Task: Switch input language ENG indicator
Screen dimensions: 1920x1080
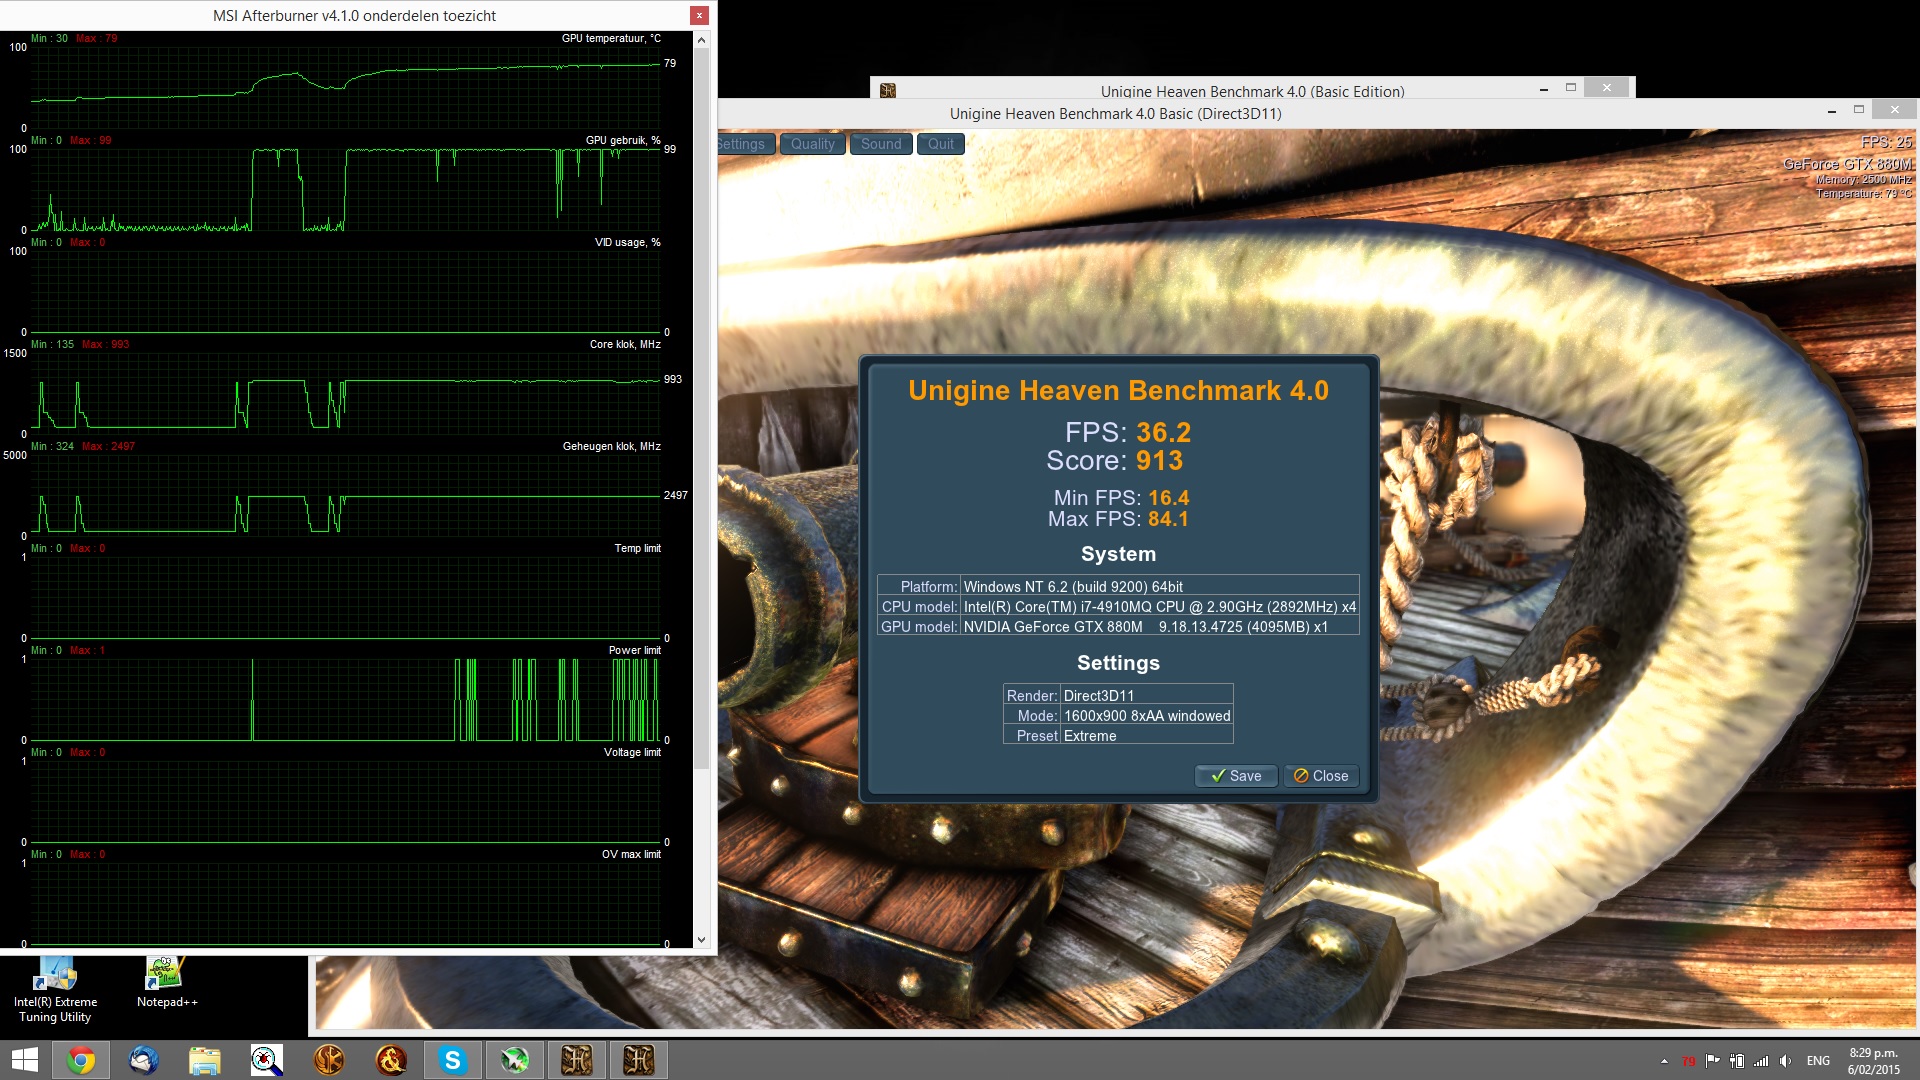Action: 1818,1061
